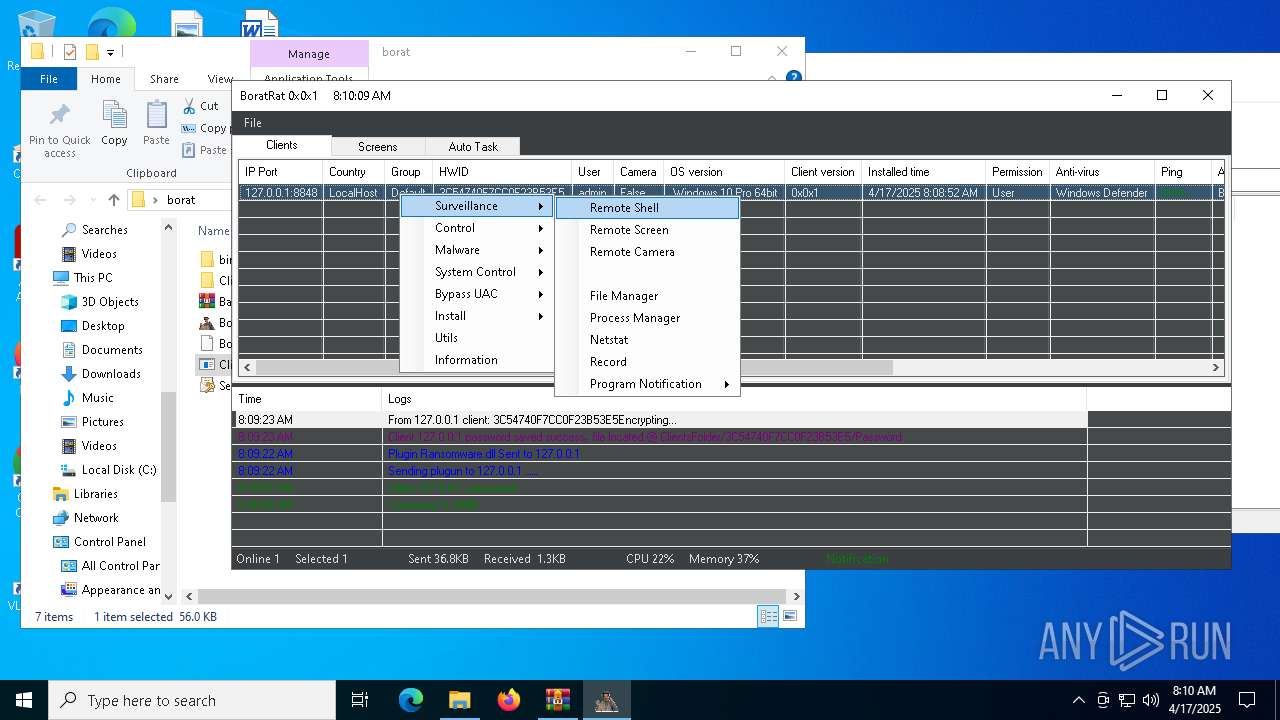Click Windows Start button
Screen dimensions: 1280x720
(x=24, y=700)
